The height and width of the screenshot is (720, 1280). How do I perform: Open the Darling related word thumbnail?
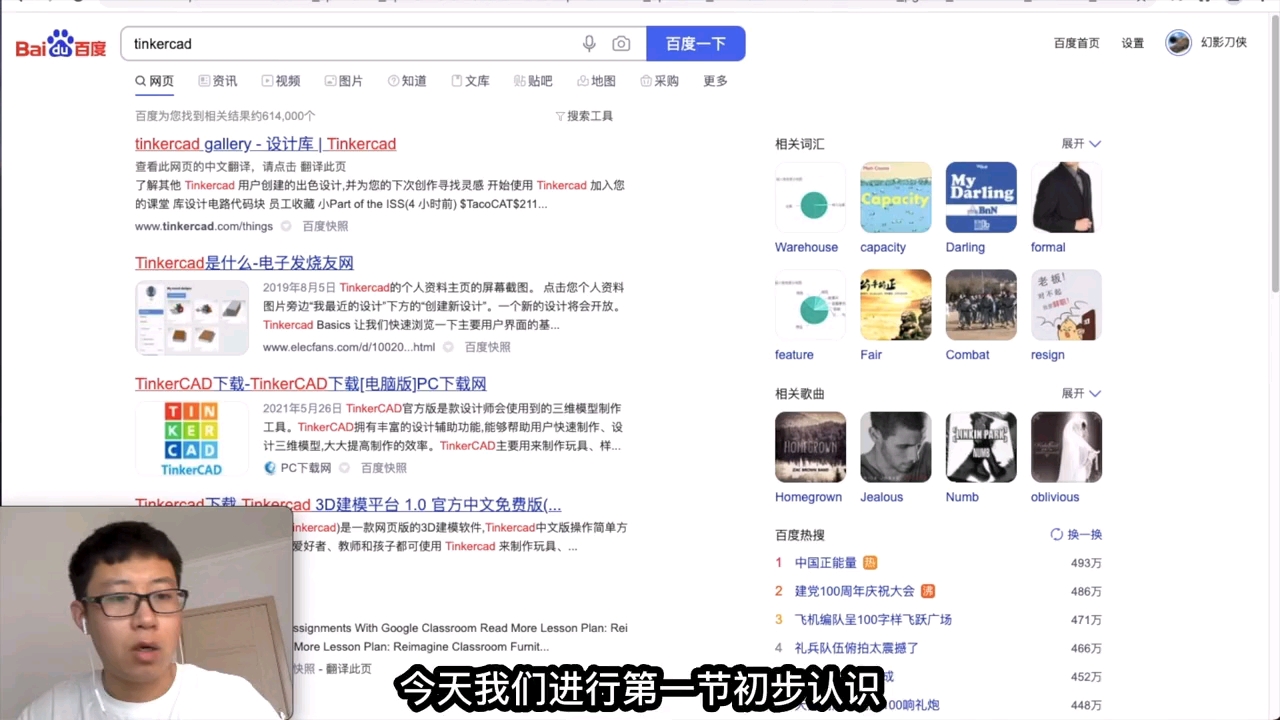(x=981, y=198)
